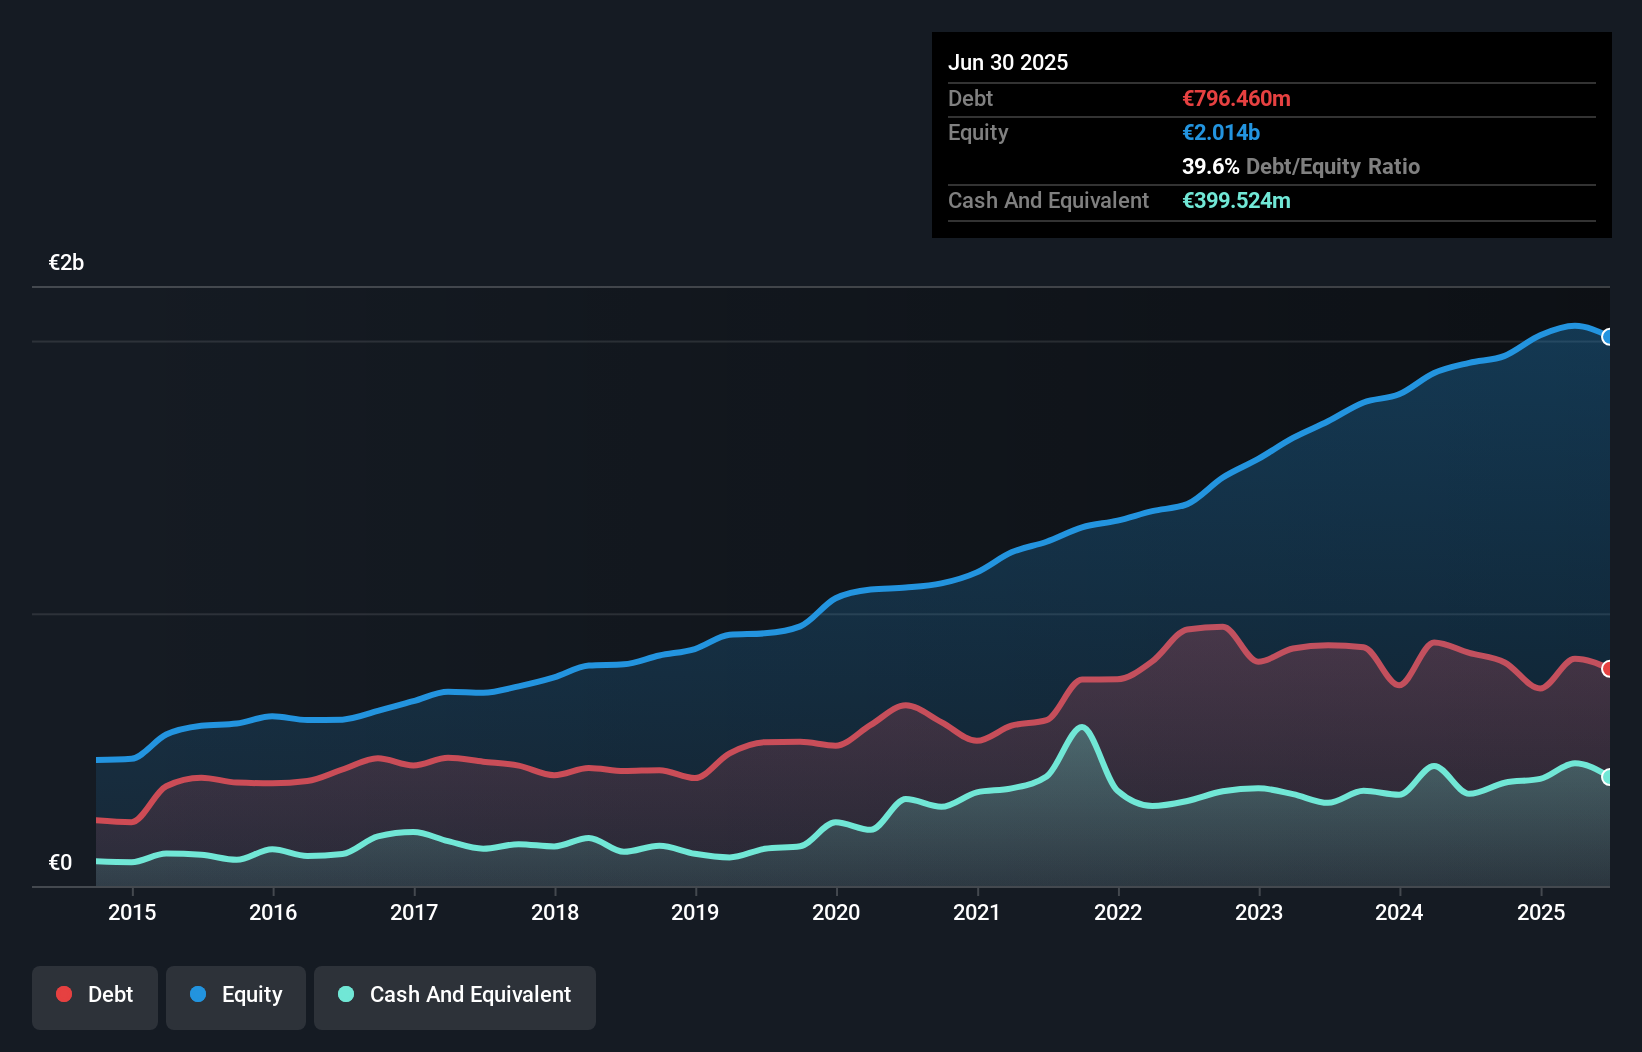Screen dimensions: 1642x1052
Task: Click the teal Cash endpoint marker
Action: [x=1607, y=777]
